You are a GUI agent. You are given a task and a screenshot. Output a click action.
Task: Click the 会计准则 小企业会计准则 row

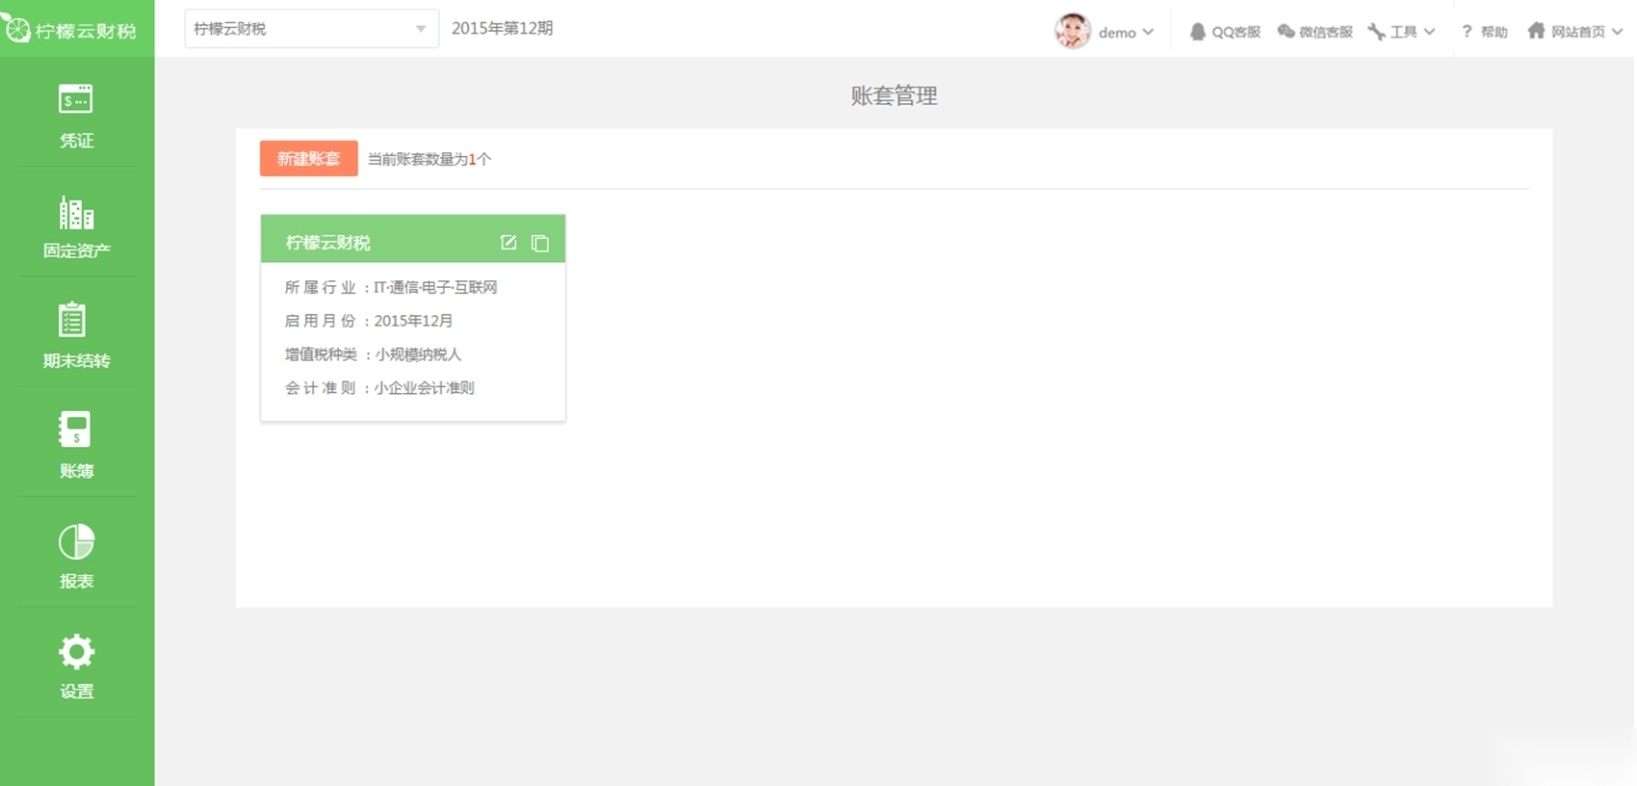pos(380,388)
